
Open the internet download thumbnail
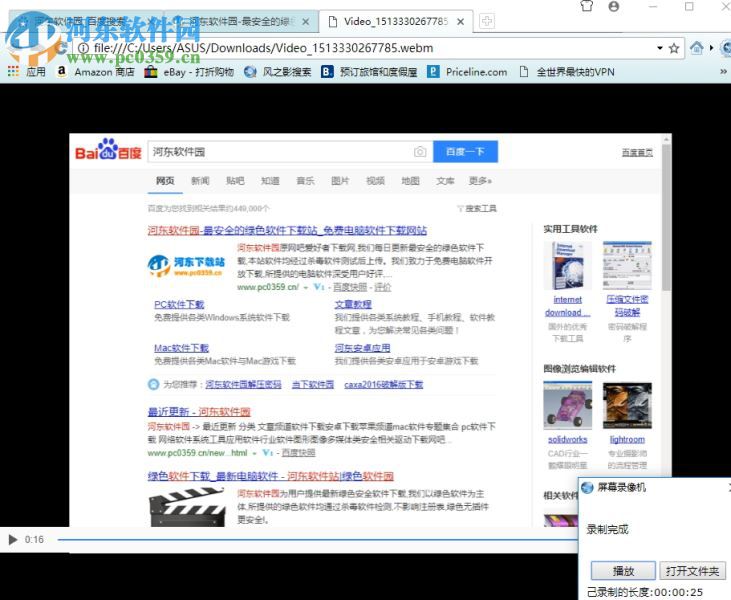click(568, 266)
